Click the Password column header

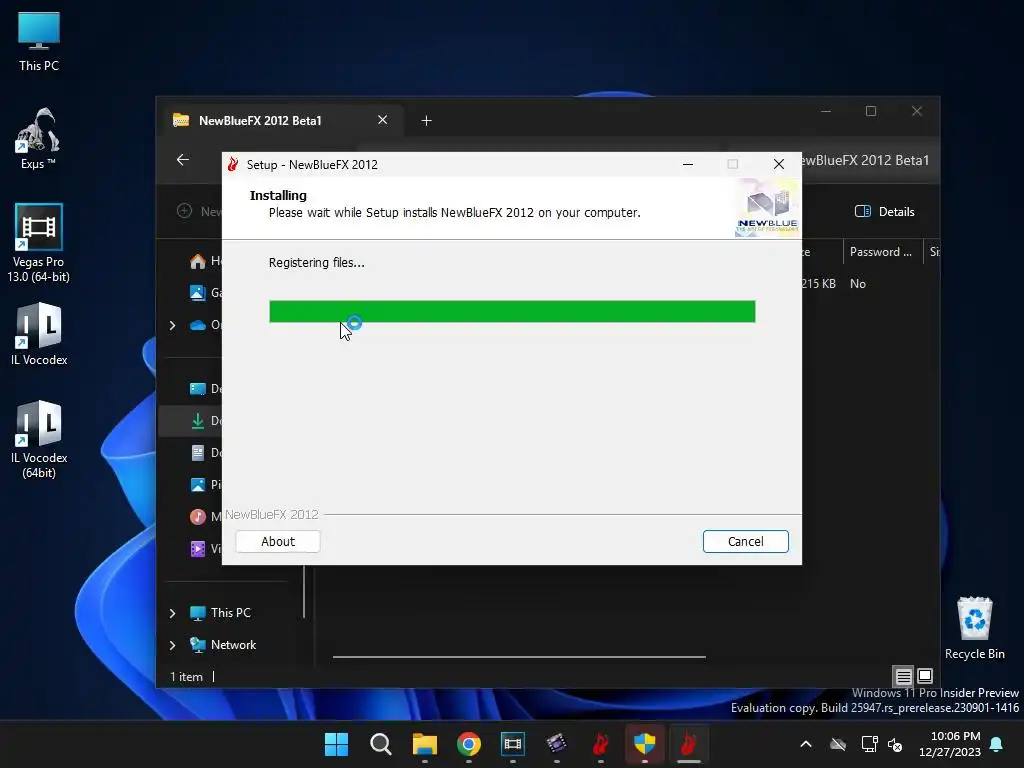click(880, 251)
